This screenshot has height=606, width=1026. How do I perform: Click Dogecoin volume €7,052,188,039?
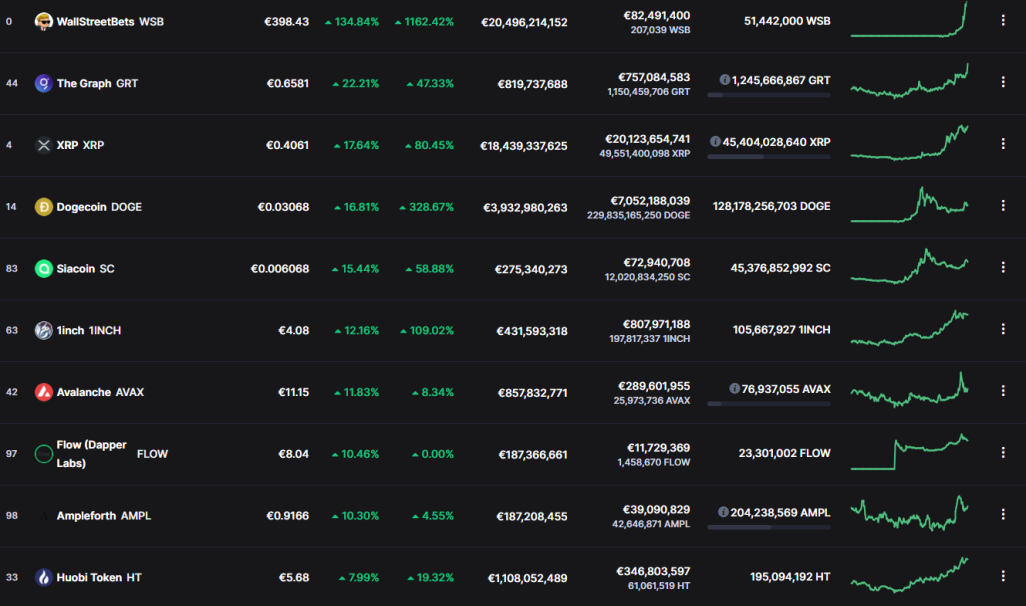[650, 201]
